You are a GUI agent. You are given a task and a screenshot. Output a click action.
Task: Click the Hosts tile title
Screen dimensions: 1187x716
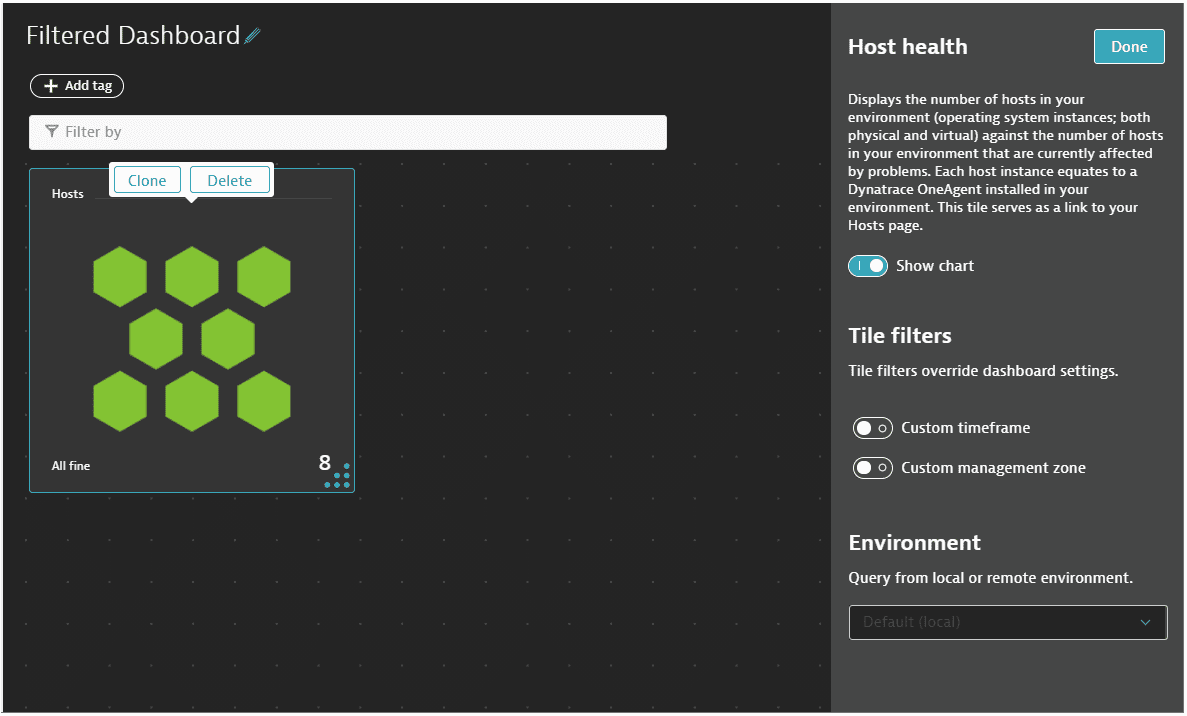point(68,194)
